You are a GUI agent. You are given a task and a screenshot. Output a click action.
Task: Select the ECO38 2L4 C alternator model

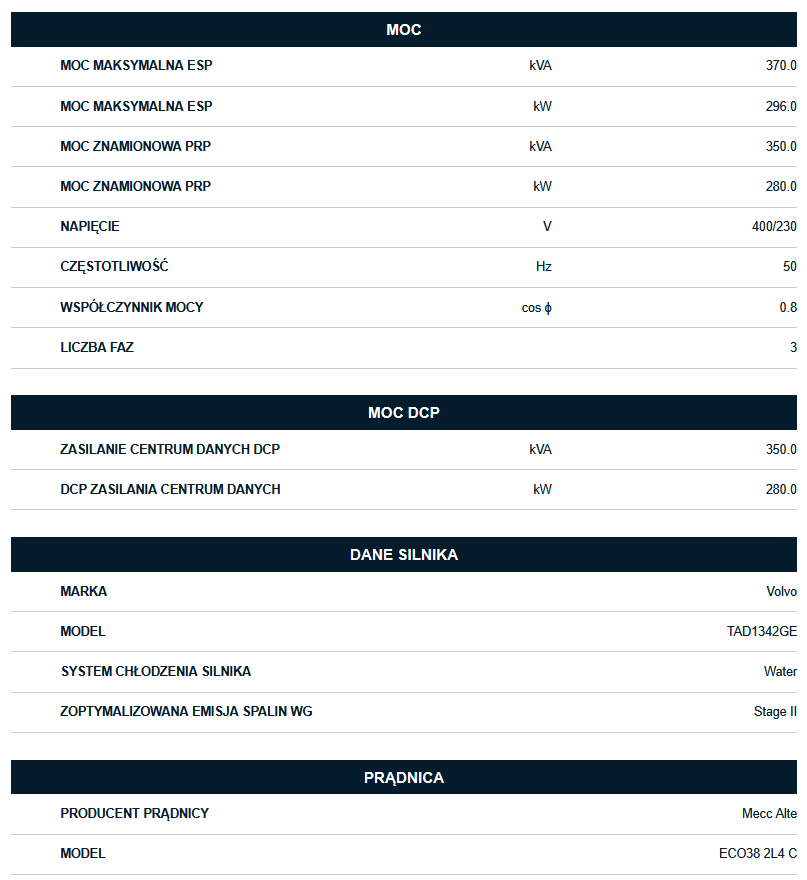(757, 854)
